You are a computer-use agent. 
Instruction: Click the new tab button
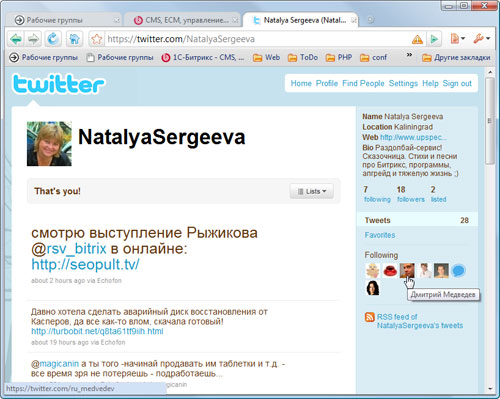tap(370, 20)
